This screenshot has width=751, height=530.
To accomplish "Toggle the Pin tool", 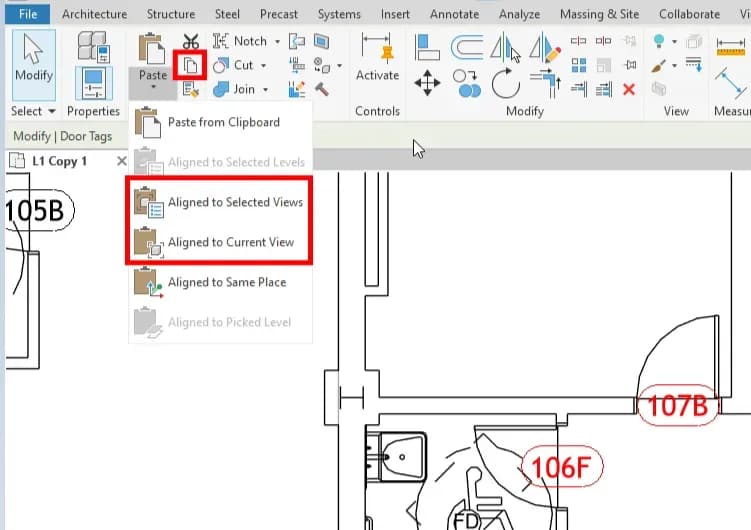I will [630, 65].
